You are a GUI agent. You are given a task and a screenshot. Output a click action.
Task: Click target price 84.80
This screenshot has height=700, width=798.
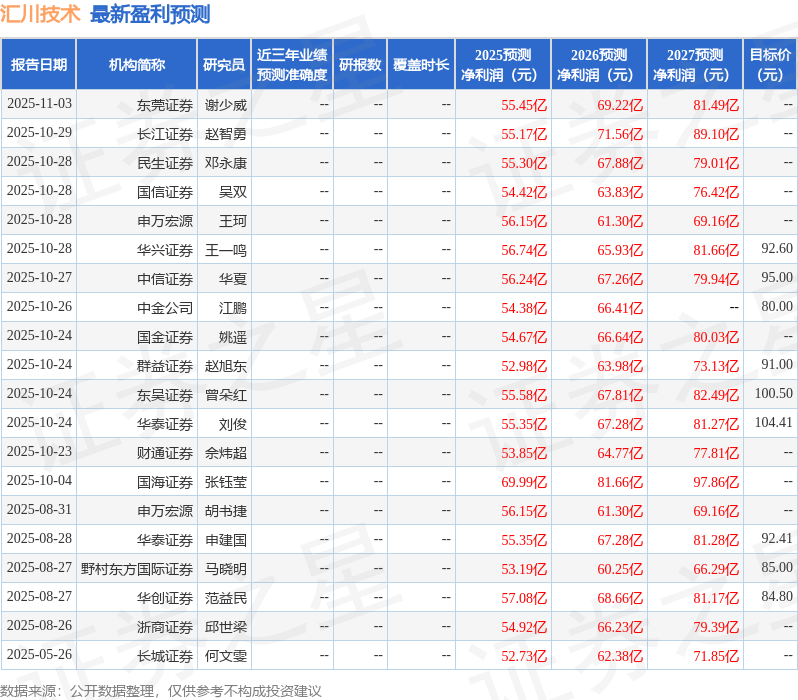point(777,597)
